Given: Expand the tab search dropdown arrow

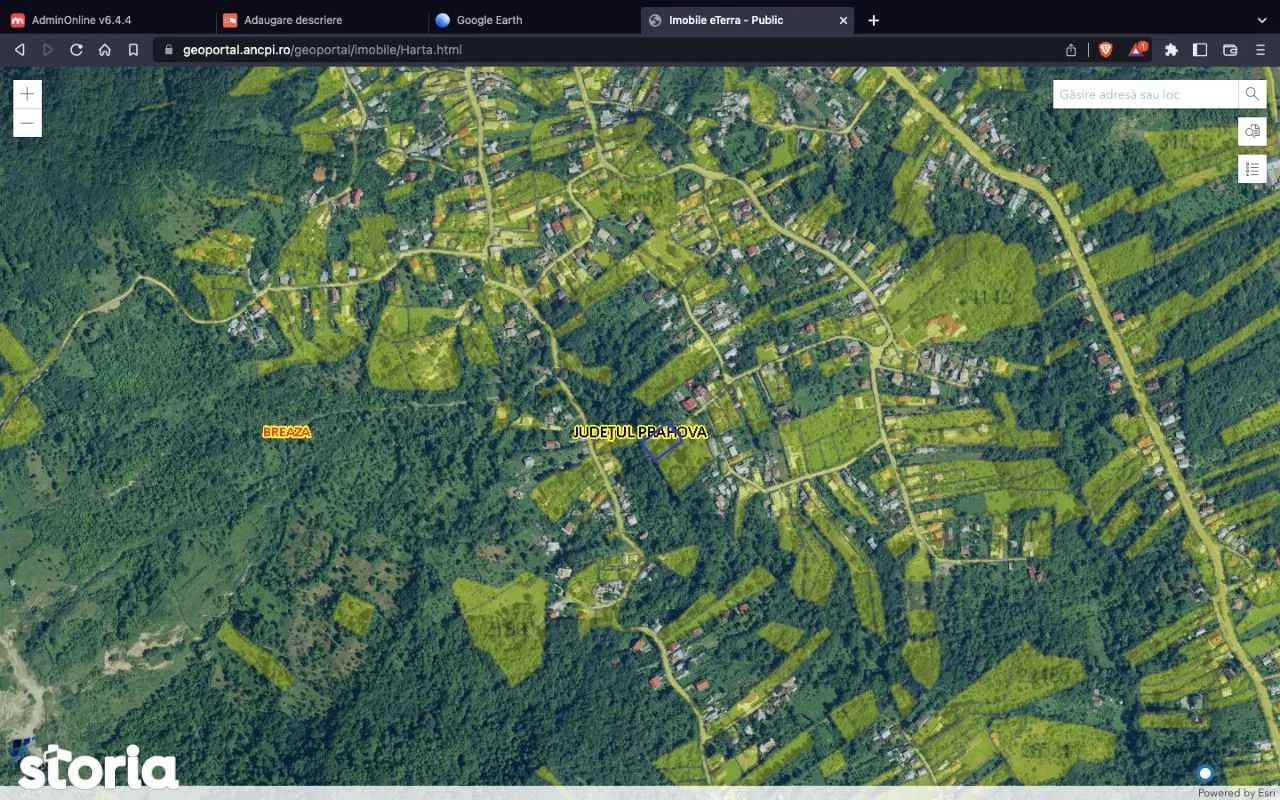Looking at the screenshot, I should 1261,20.
